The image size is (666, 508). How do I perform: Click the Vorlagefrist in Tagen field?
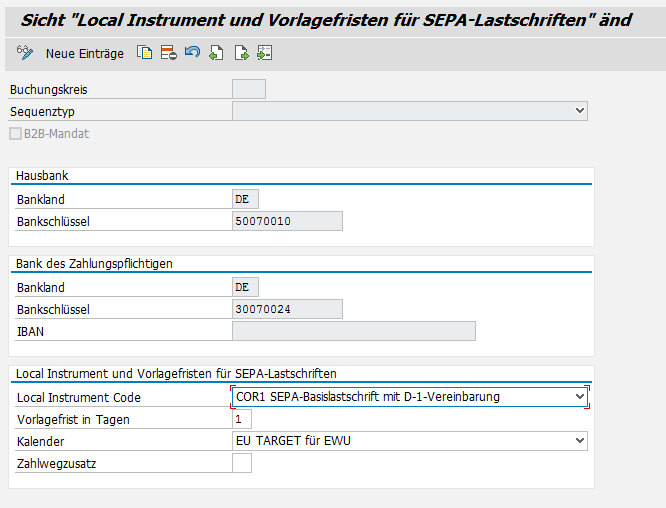242,419
